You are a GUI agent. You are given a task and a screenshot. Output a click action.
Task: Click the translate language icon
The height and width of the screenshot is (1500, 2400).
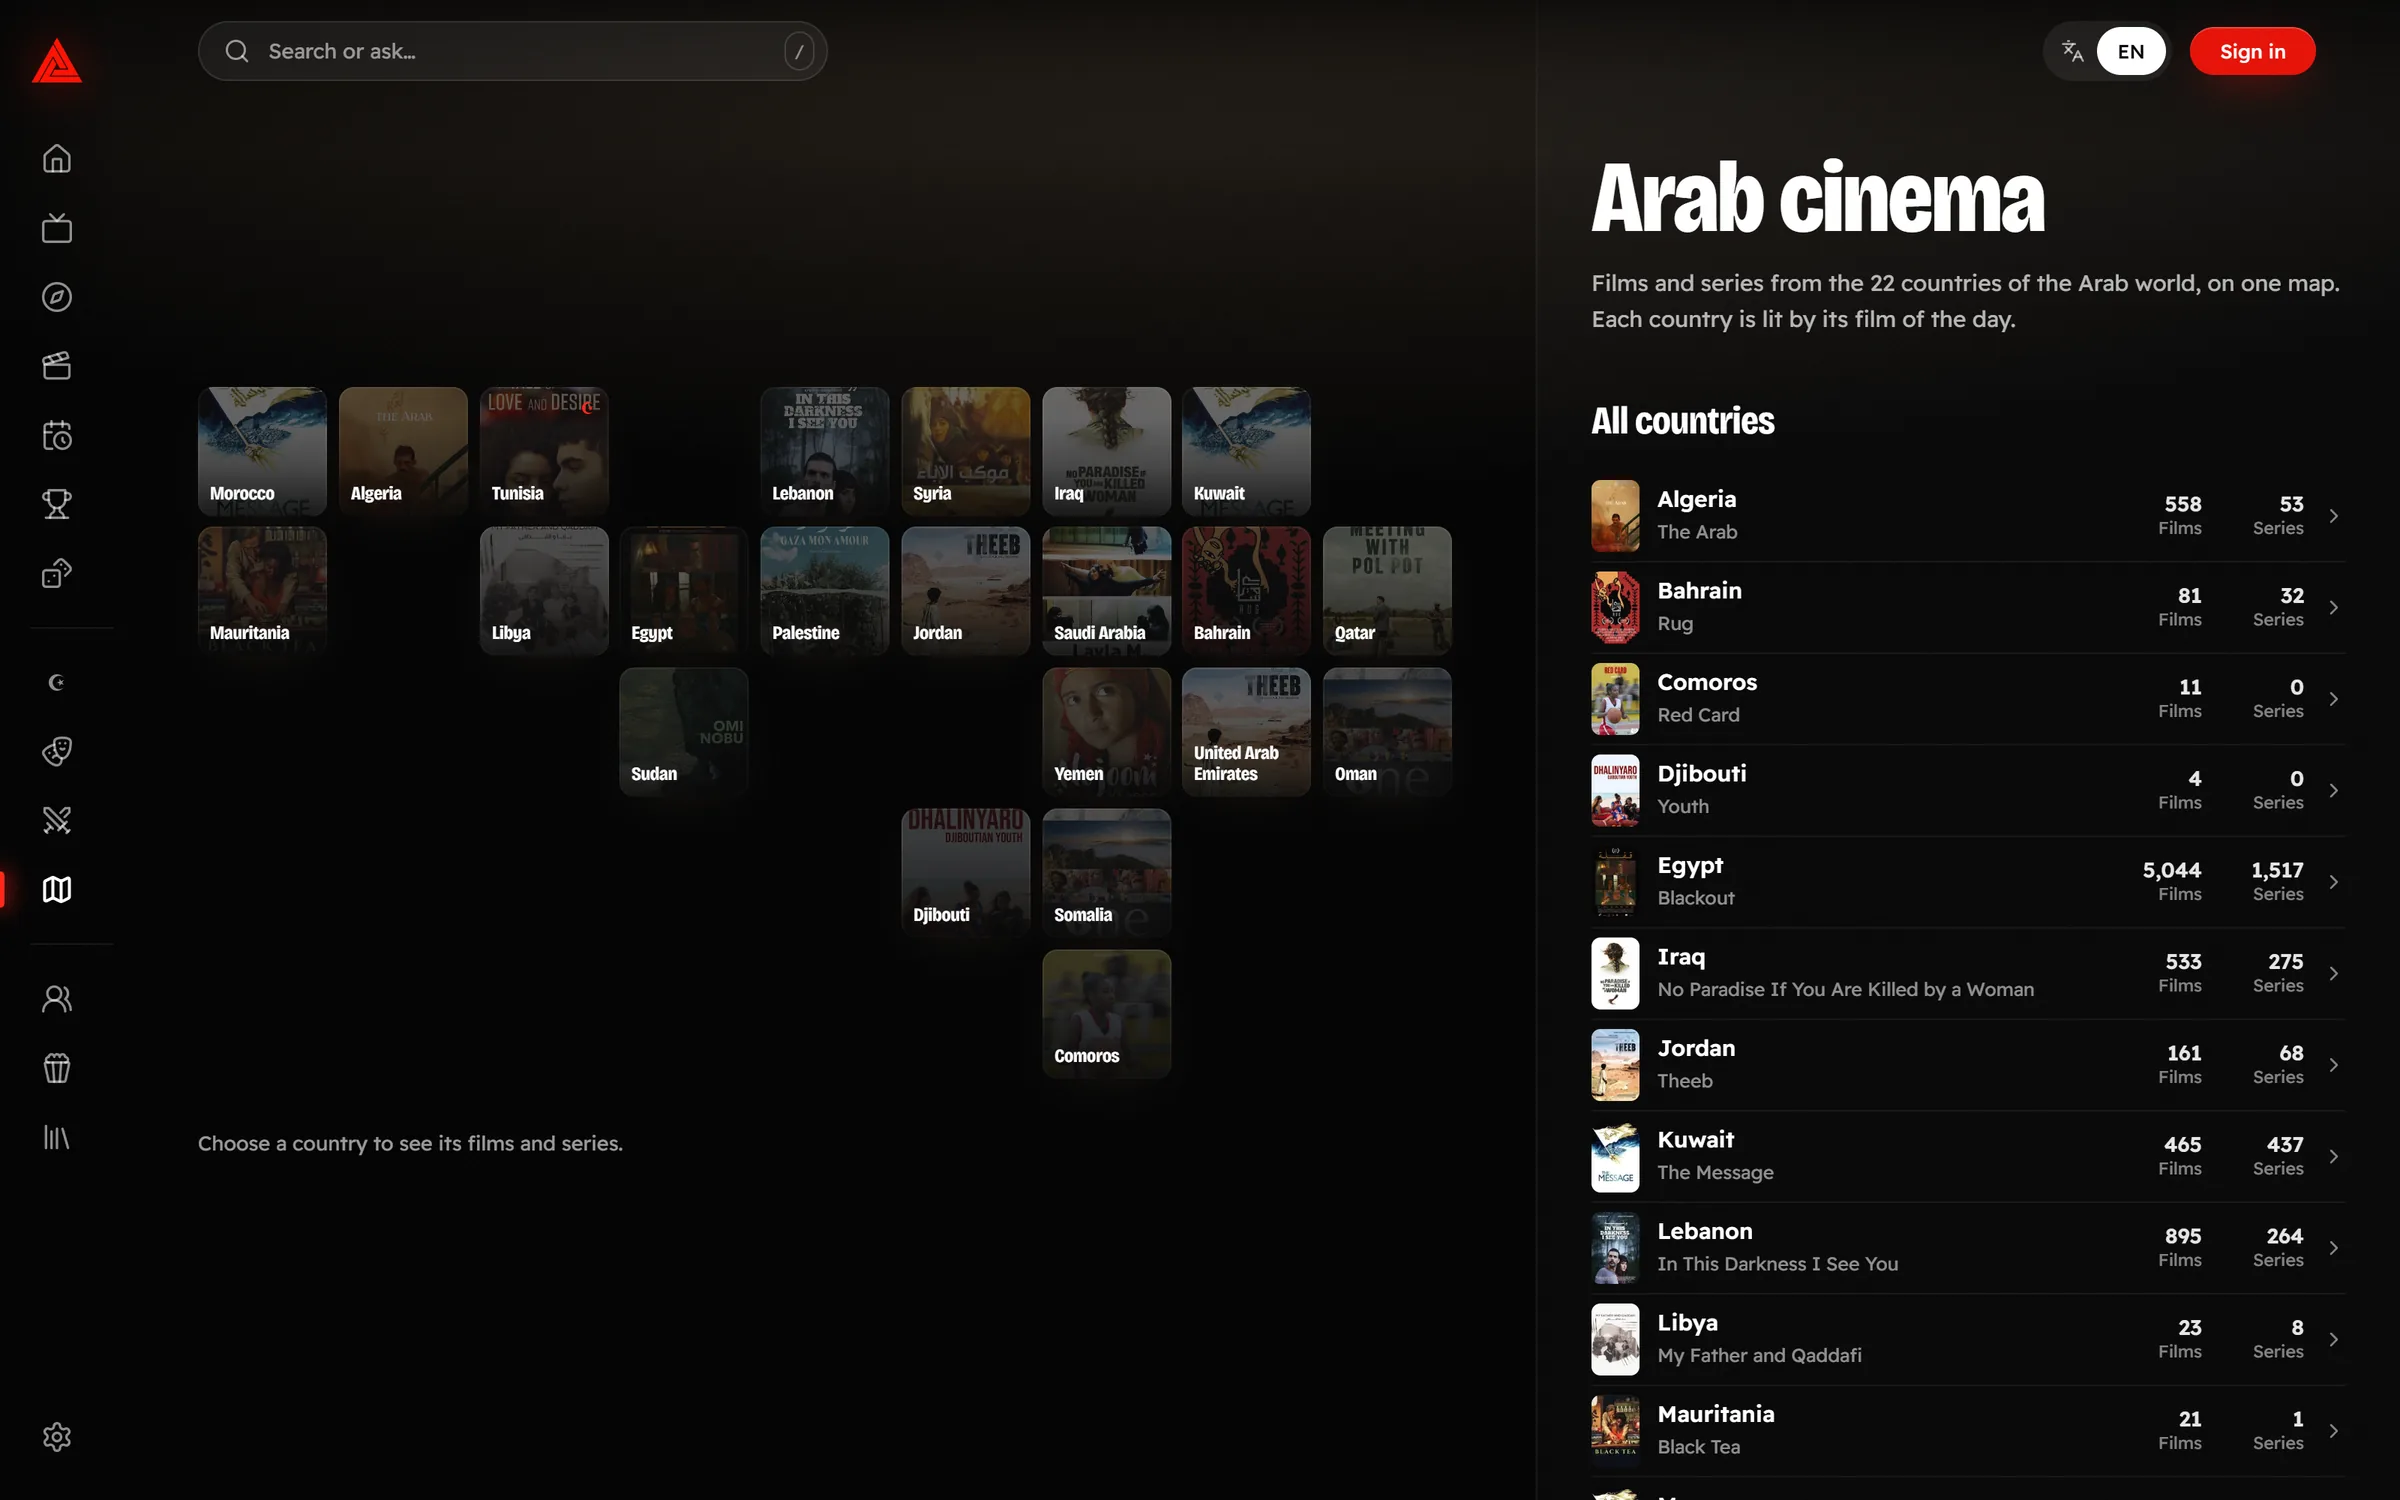(x=2072, y=51)
